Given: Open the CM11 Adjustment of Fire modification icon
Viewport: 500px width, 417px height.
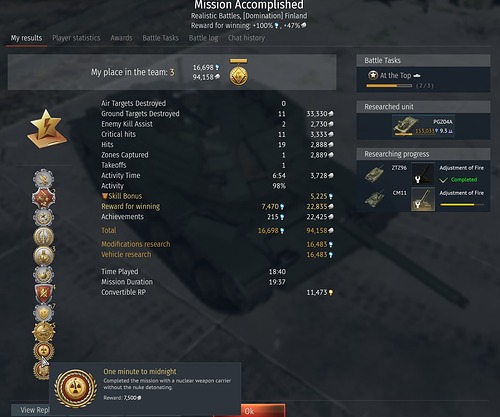Looking at the screenshot, I should 423,199.
